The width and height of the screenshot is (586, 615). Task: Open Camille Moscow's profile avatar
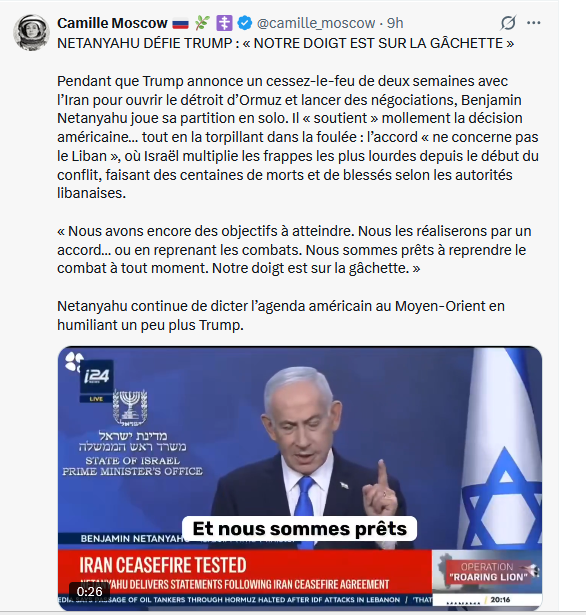point(31,33)
